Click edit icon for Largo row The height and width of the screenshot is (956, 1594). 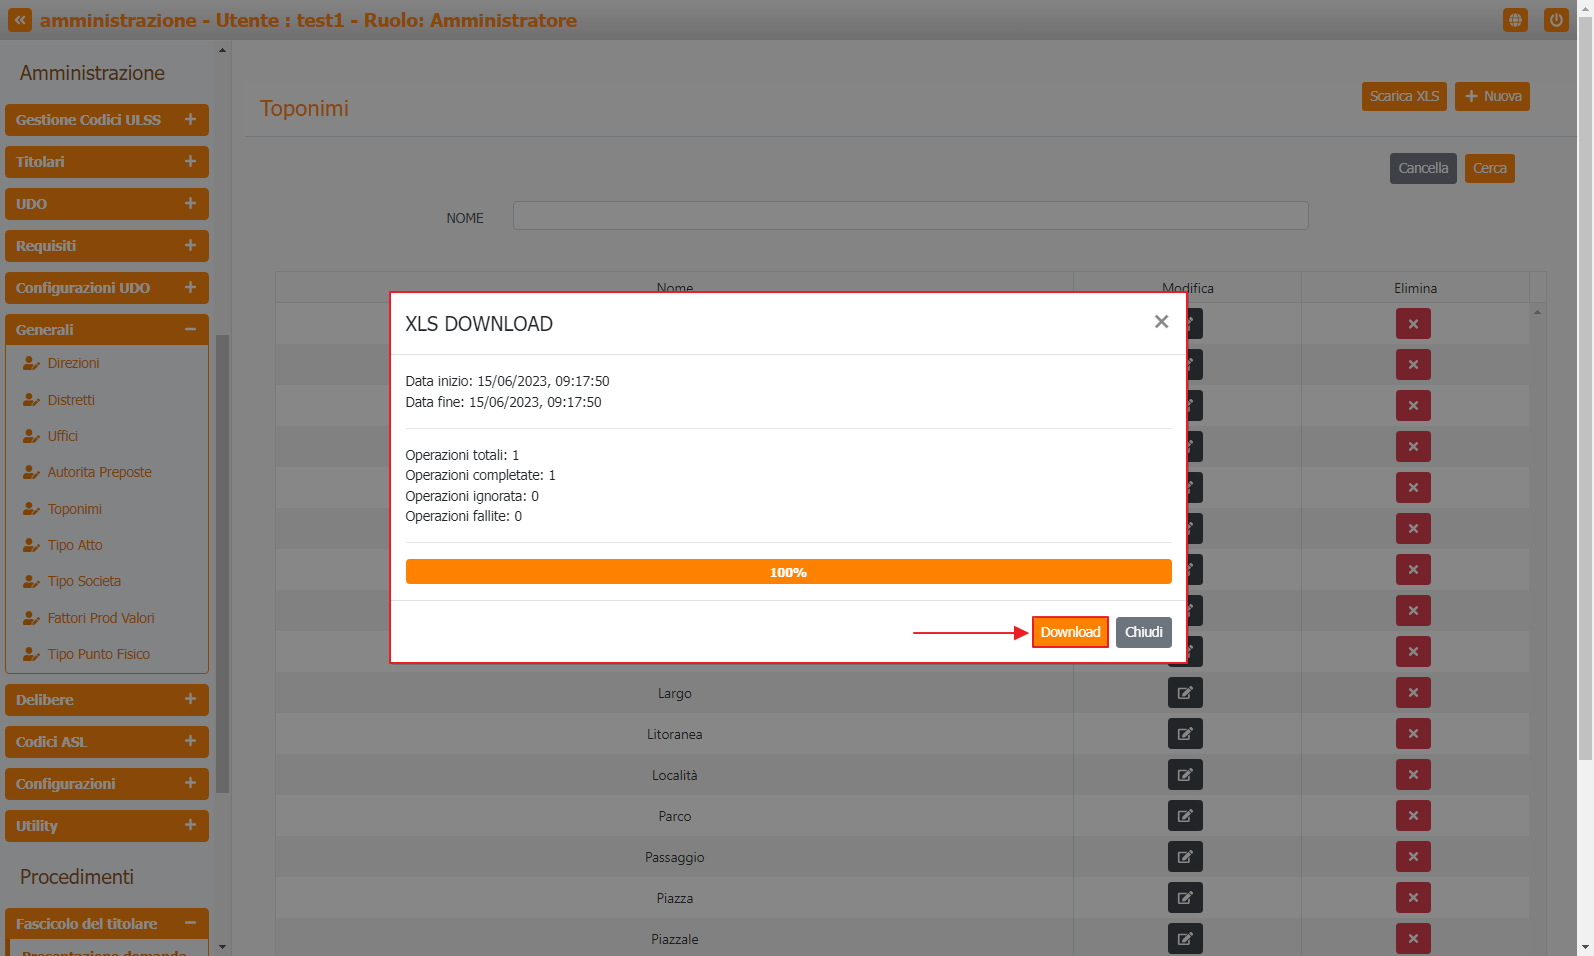(1185, 693)
